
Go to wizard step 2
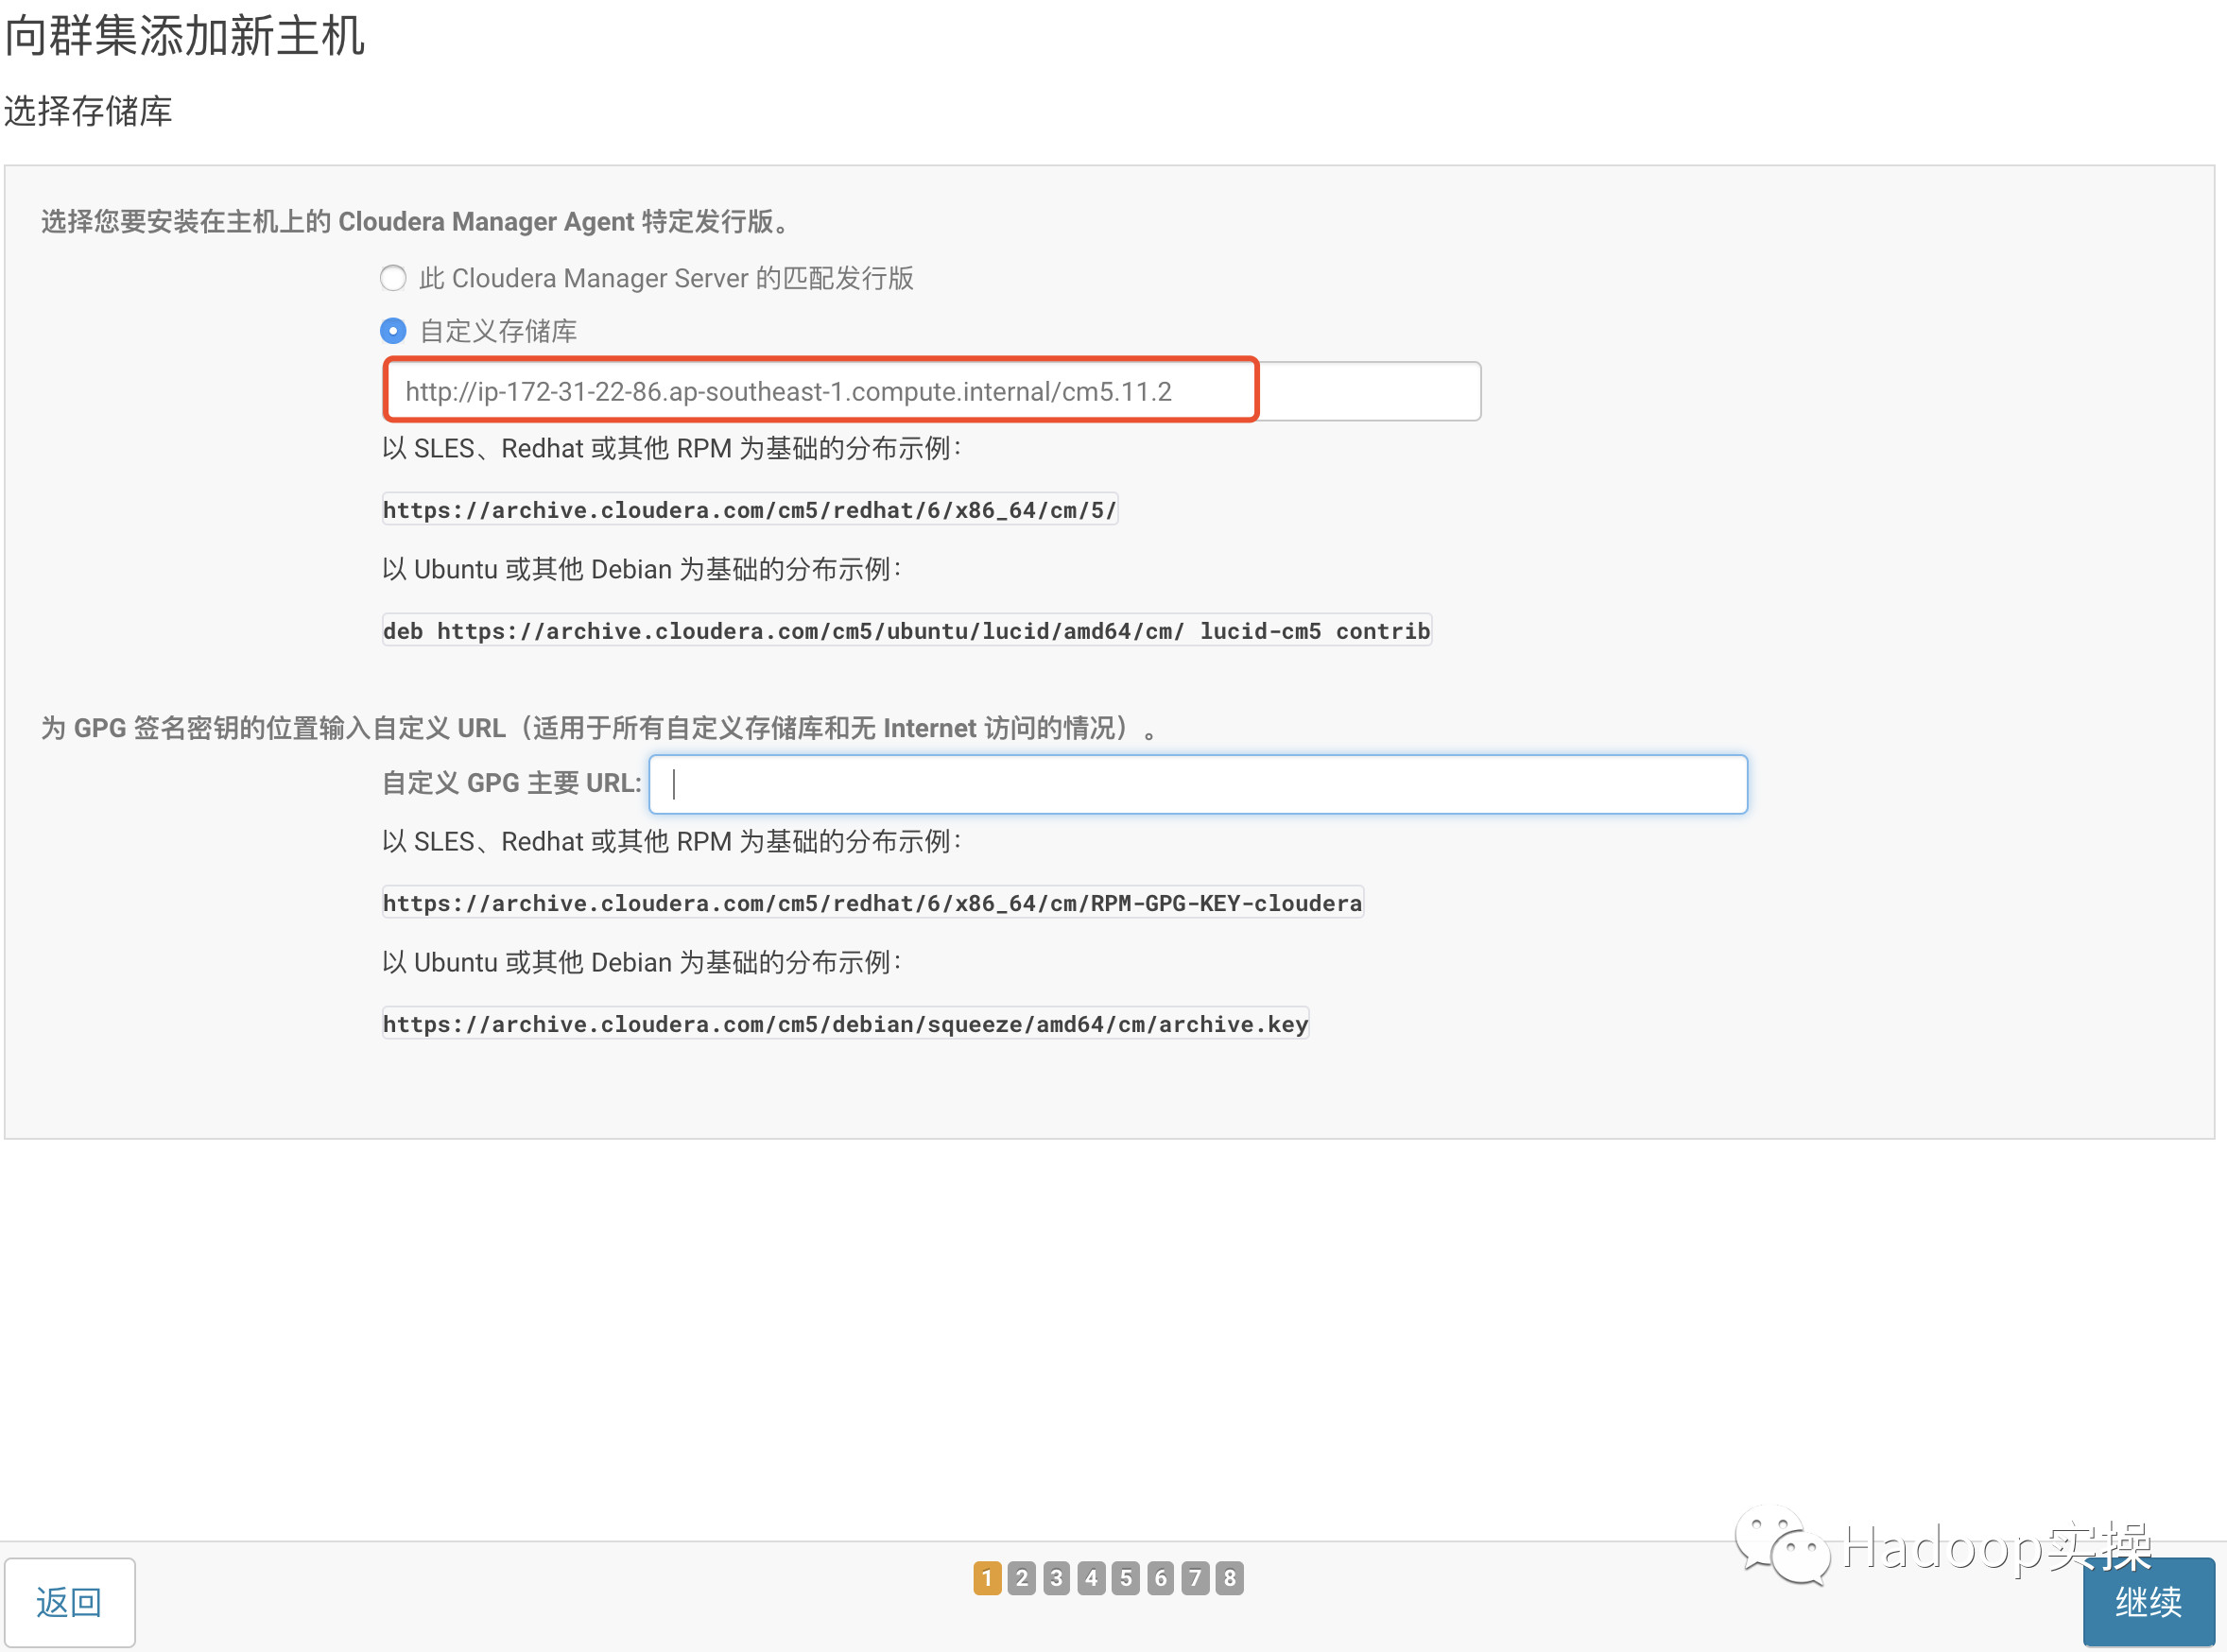(1021, 1579)
